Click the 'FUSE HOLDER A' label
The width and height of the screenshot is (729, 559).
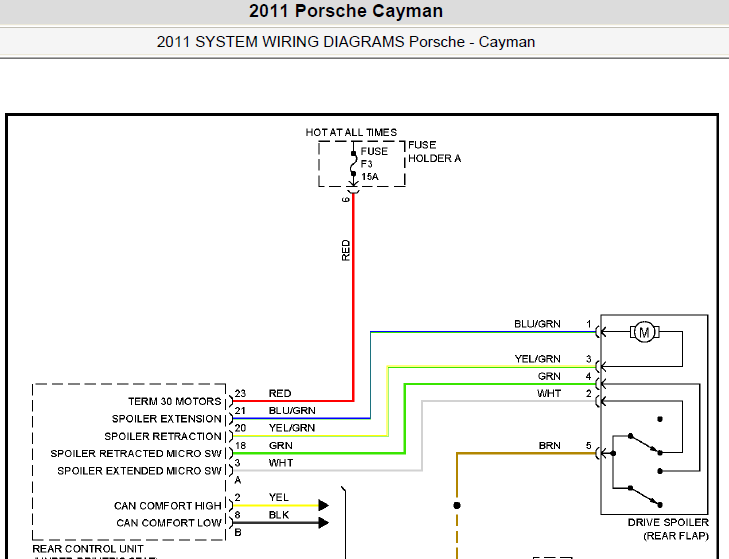435,152
